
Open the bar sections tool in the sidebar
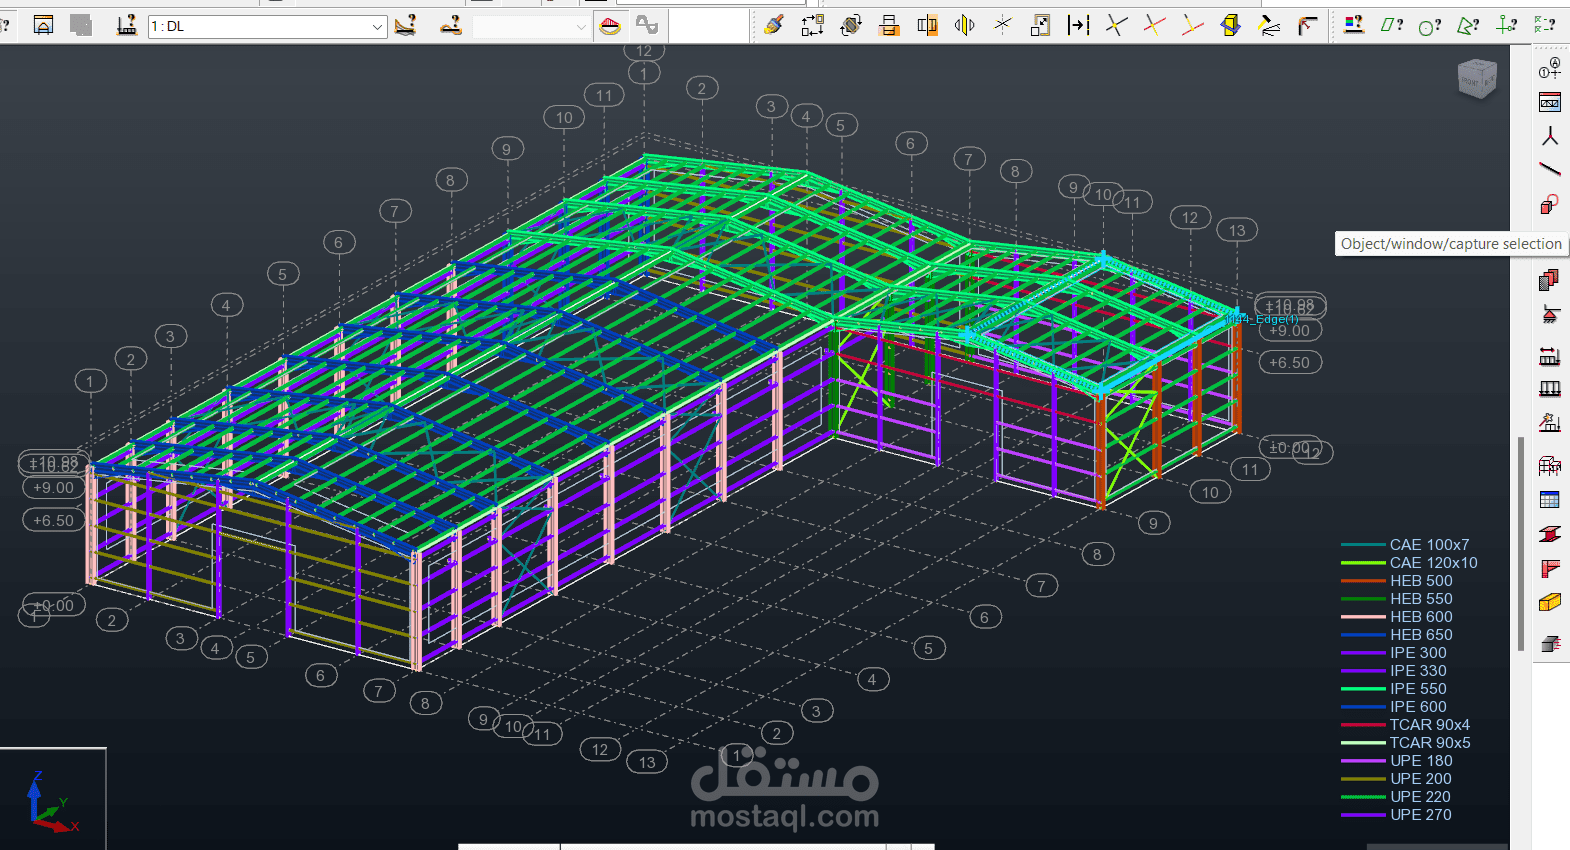pos(1550,102)
